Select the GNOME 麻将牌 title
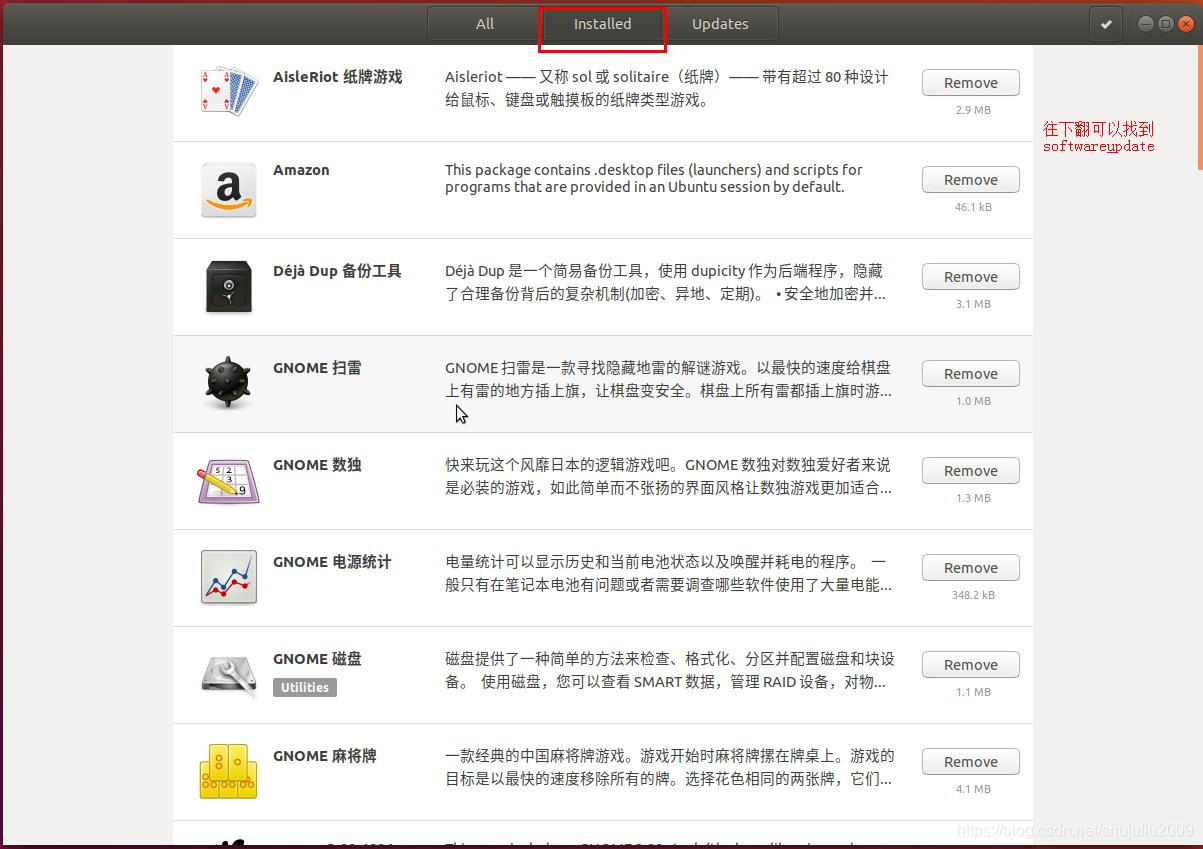The height and width of the screenshot is (849, 1203). [x=325, y=756]
